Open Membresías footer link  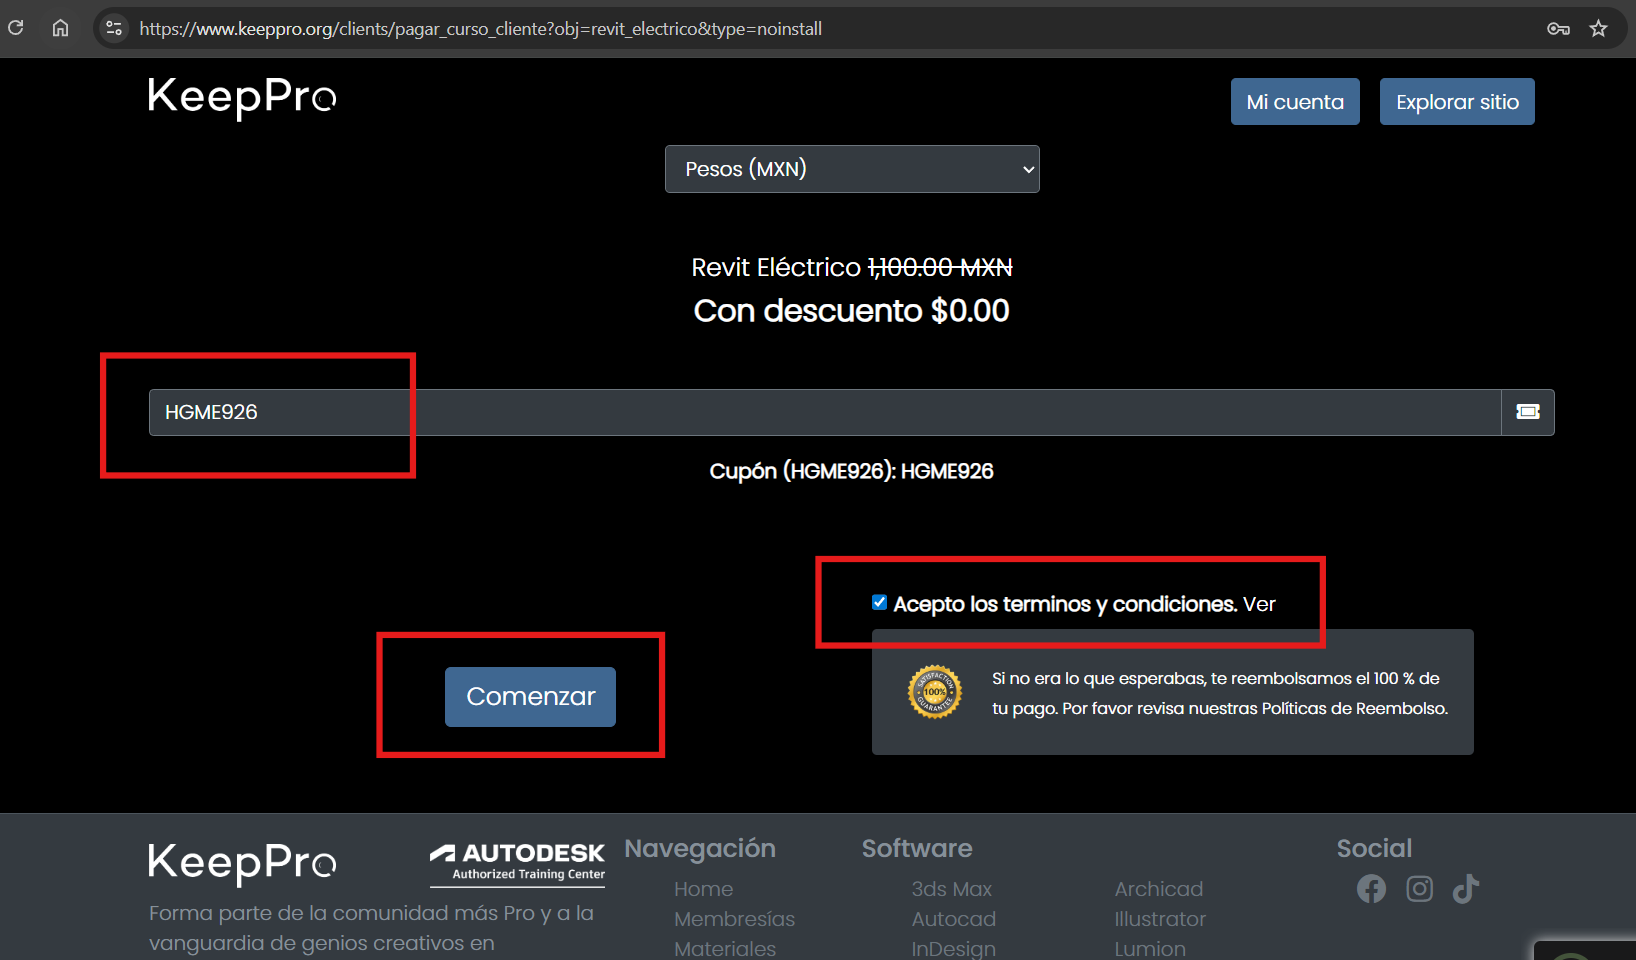click(734, 919)
